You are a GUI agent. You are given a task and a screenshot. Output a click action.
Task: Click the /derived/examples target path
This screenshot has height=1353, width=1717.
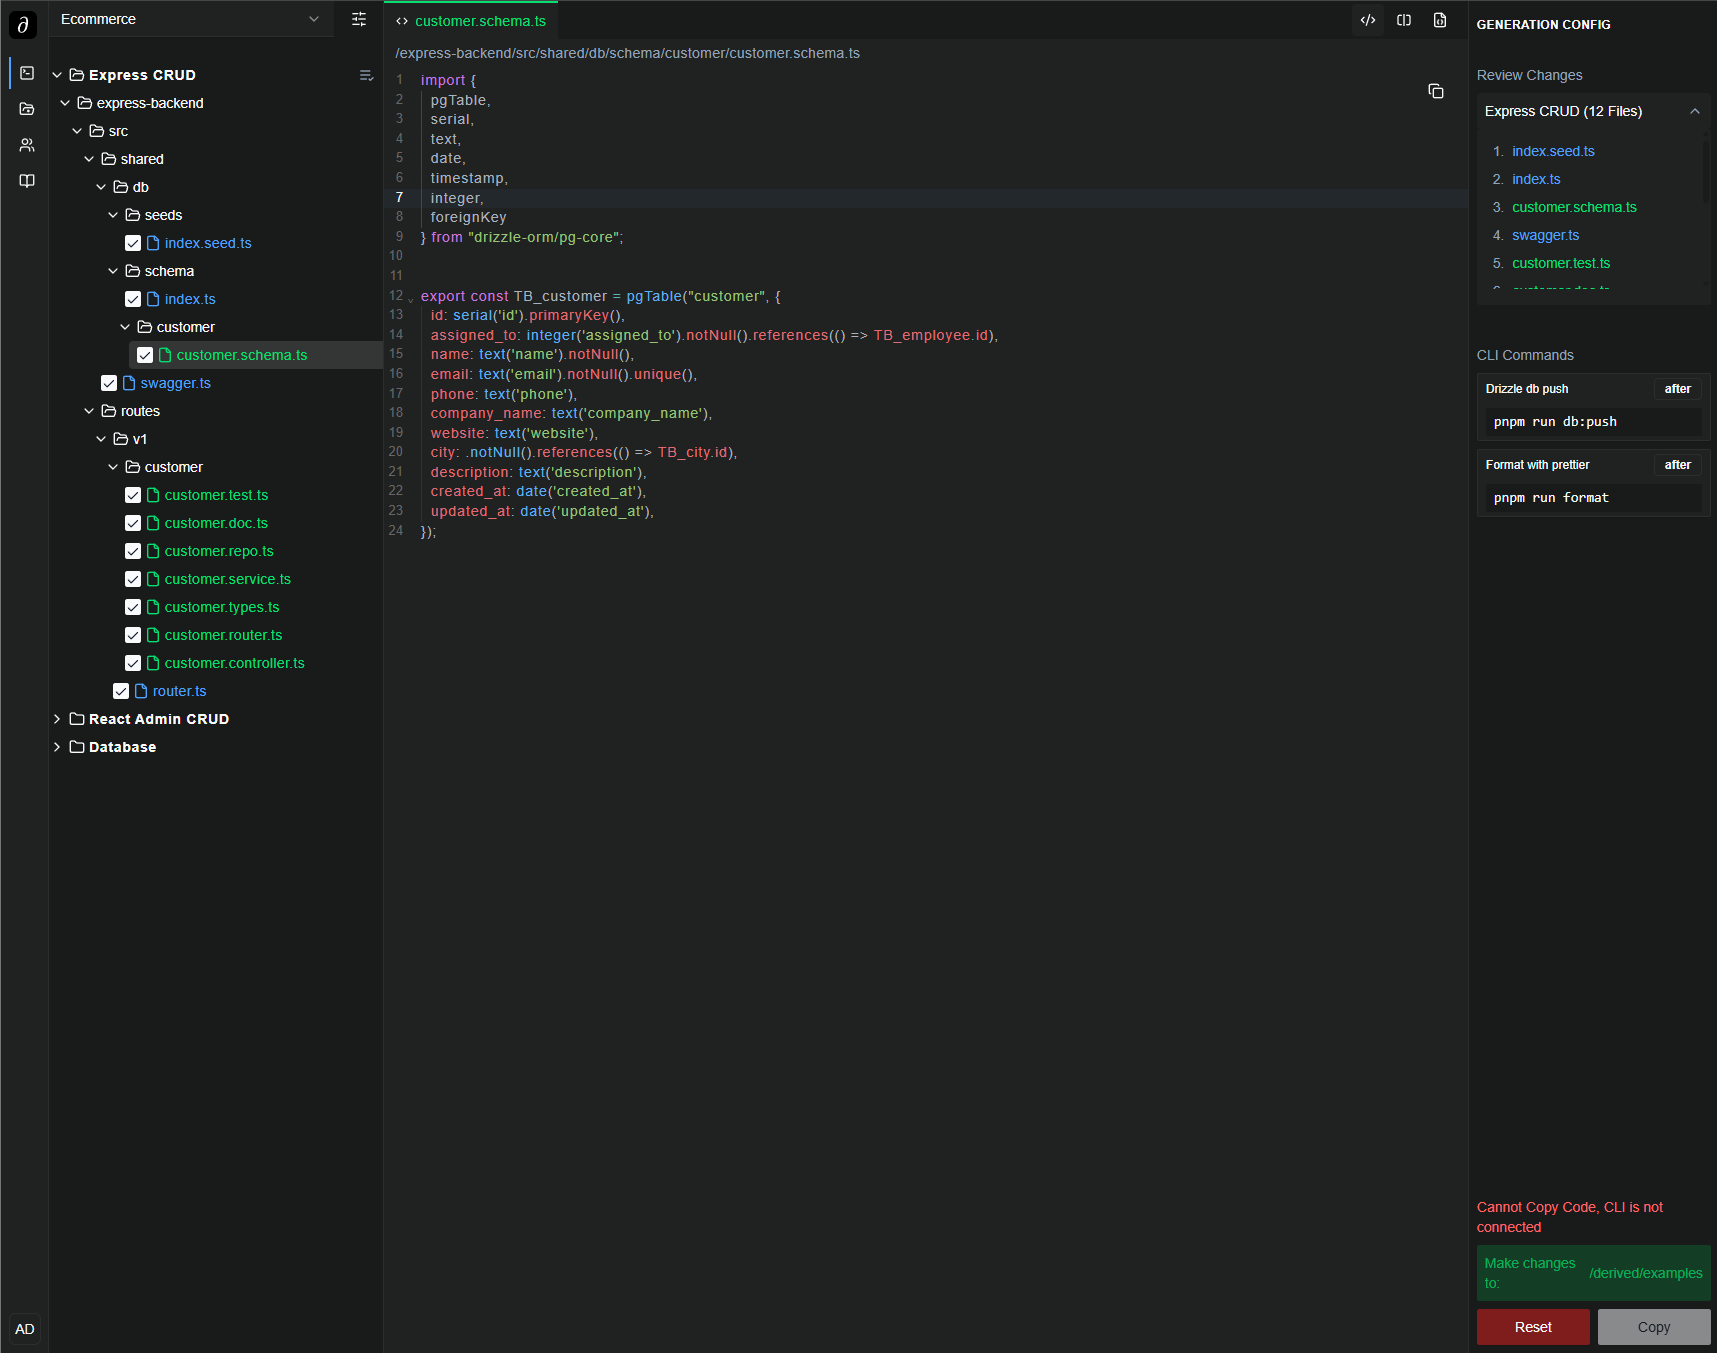[x=1645, y=1273]
